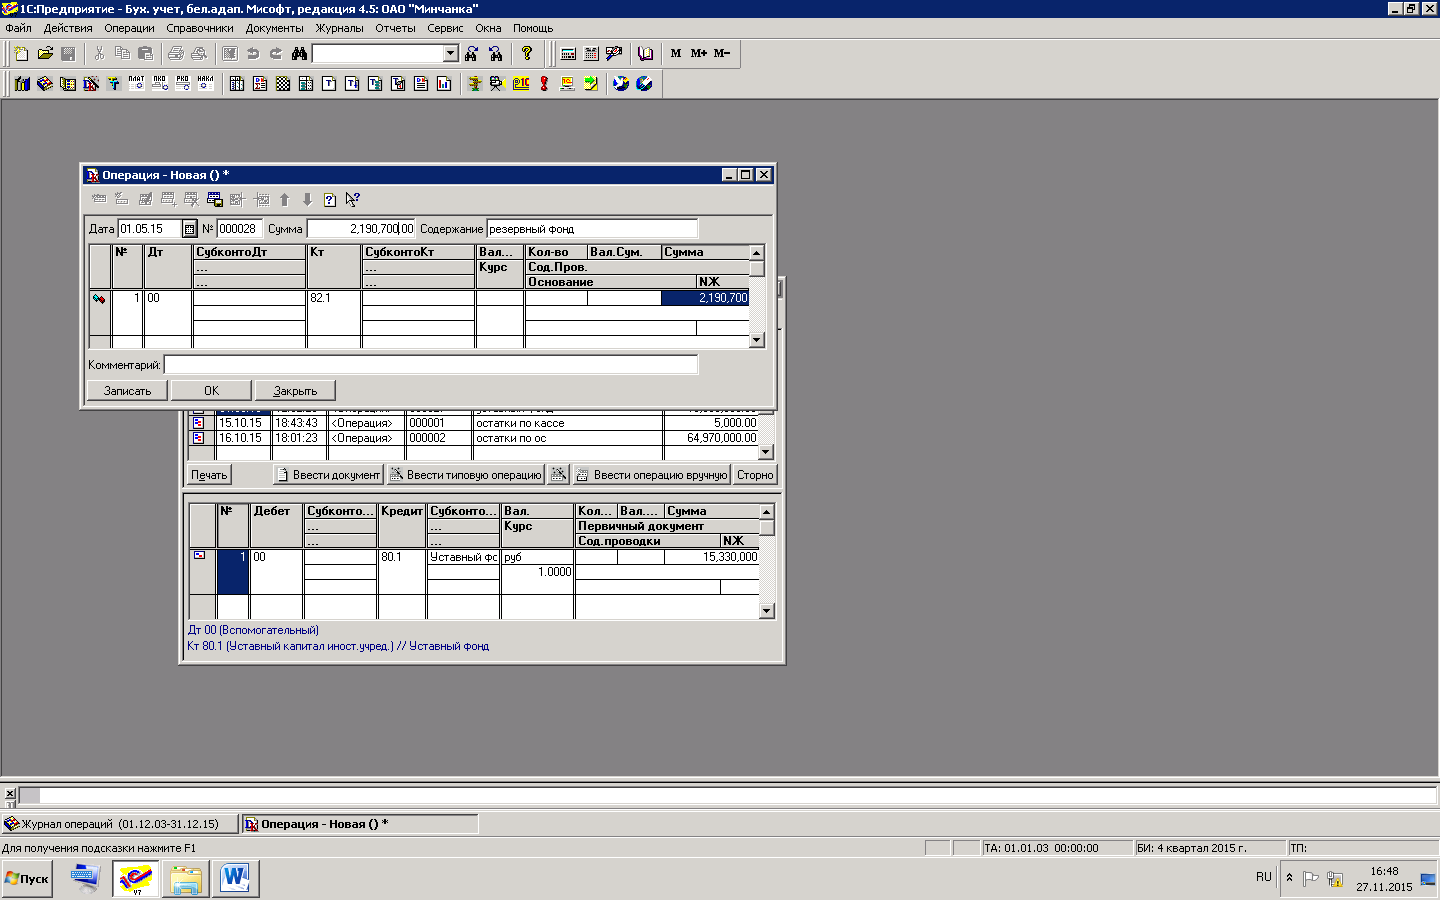This screenshot has width=1440, height=900.
Task: Click the operation number field 000028
Action: 239,229
